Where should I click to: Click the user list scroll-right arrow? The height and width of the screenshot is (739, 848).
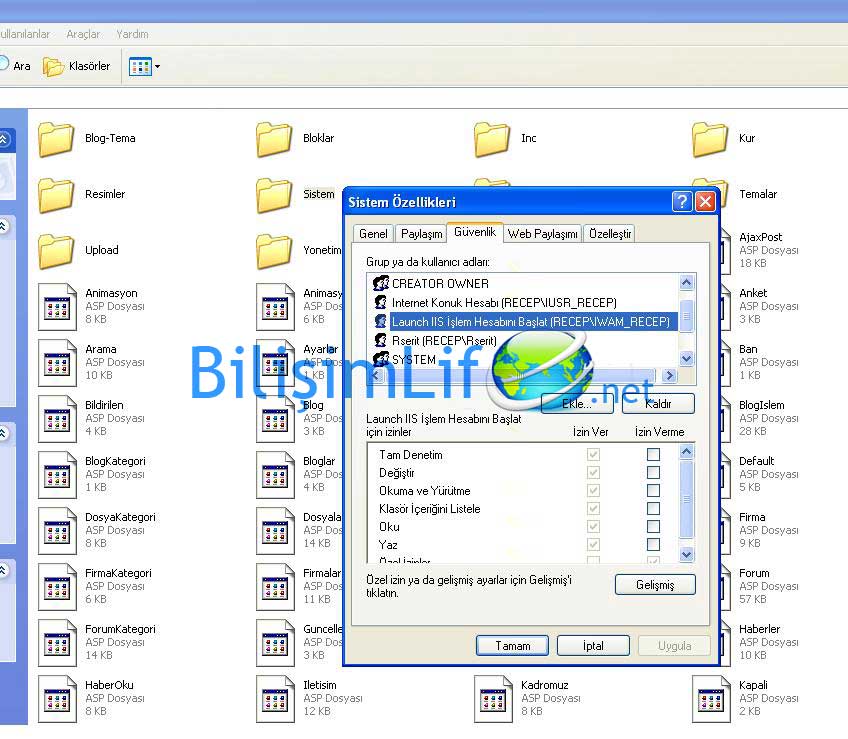[670, 375]
